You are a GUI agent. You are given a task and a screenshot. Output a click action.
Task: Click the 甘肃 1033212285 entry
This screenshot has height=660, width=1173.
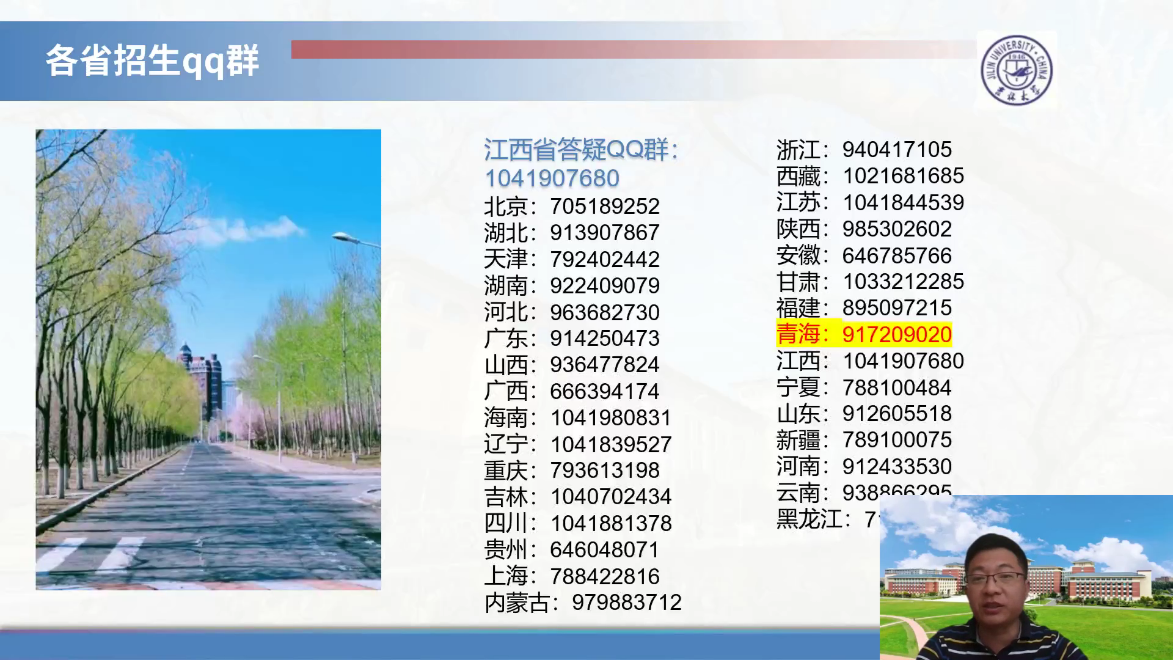pyautogui.click(x=870, y=282)
